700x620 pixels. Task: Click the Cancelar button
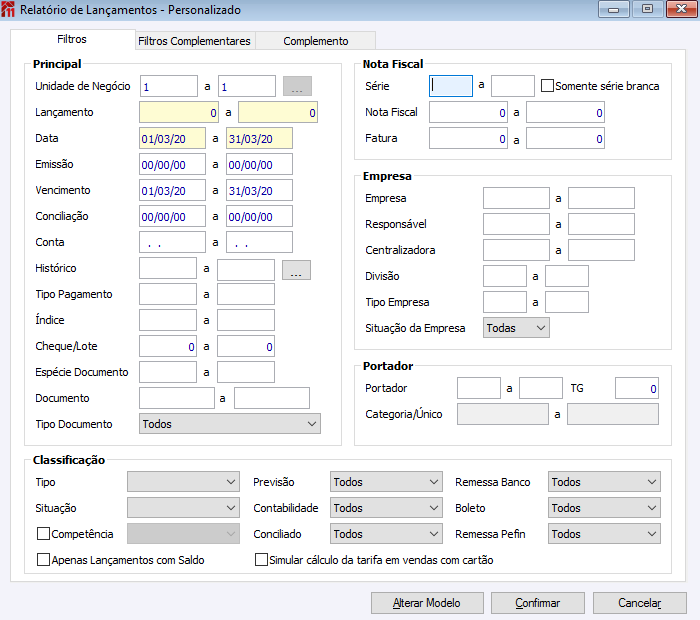tap(639, 603)
